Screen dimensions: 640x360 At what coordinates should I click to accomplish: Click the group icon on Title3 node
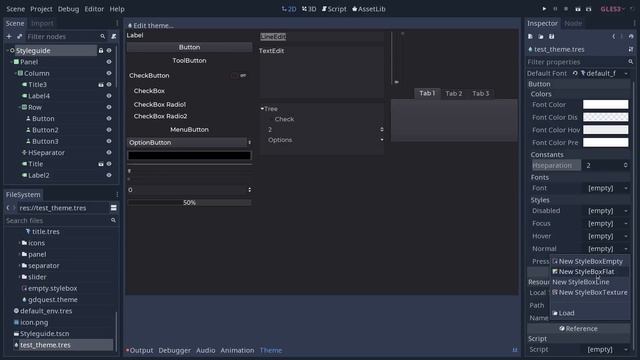coord(101,85)
